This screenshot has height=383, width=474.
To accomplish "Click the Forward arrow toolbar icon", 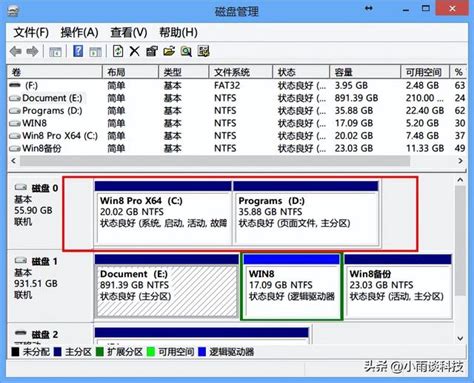I will pyautogui.click(x=32, y=52).
